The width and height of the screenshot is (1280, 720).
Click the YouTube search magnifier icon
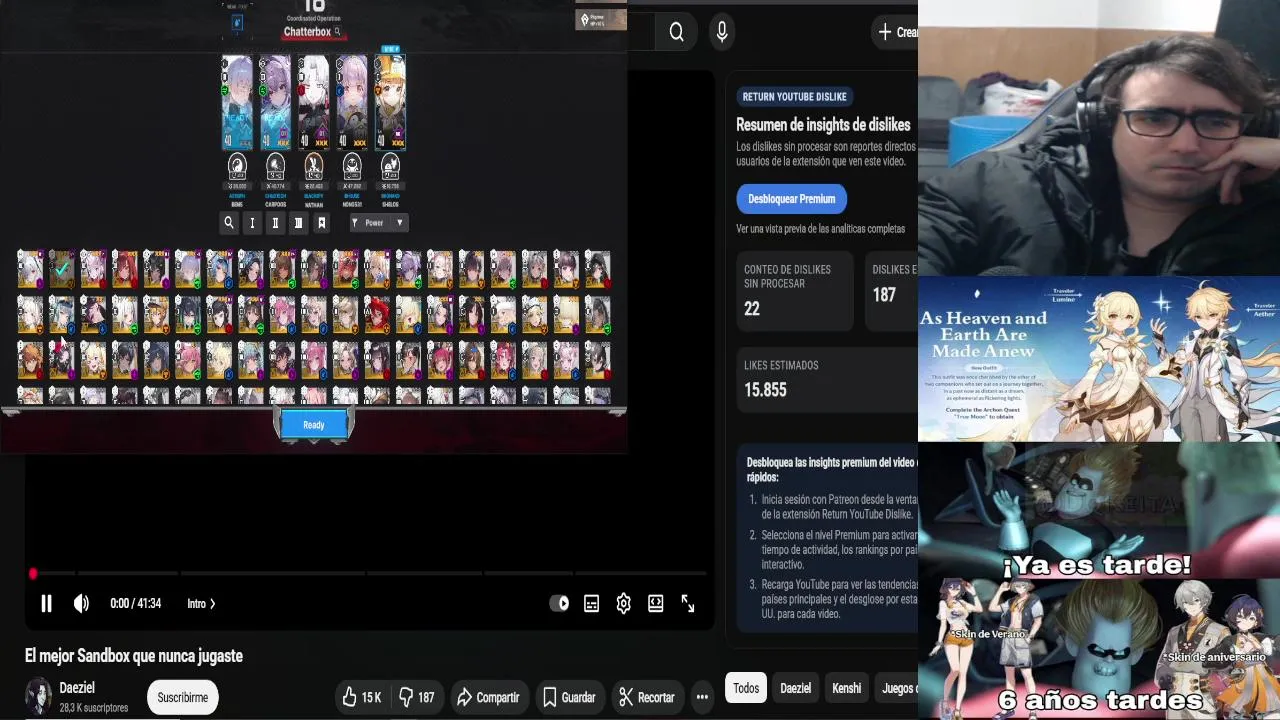tap(677, 32)
